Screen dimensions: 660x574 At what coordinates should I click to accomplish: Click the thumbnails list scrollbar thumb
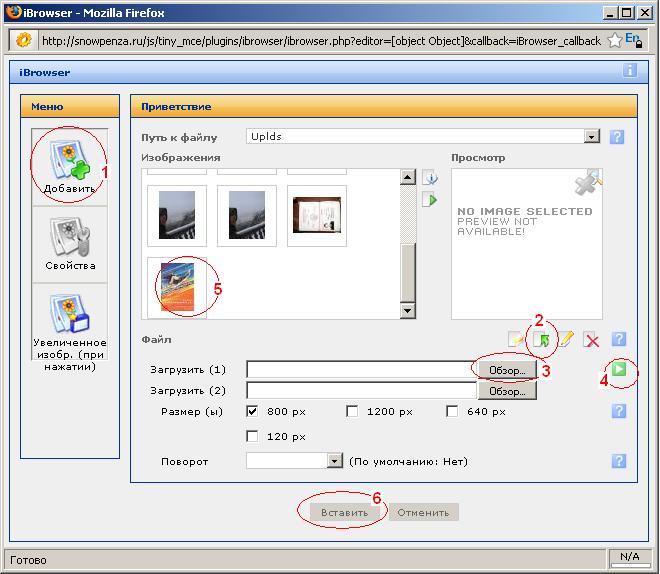click(x=407, y=272)
